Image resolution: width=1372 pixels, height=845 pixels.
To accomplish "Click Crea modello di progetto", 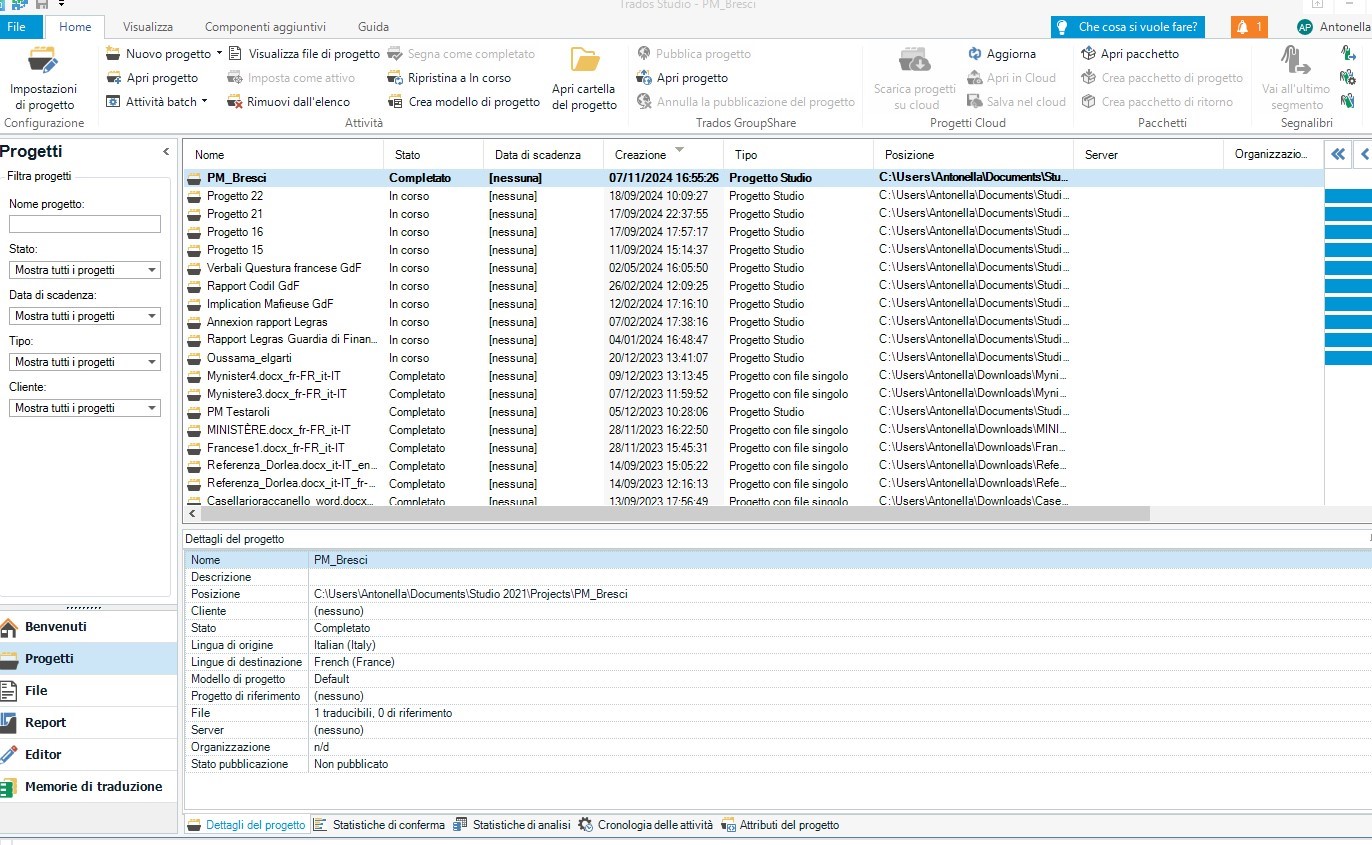I will tap(464, 102).
